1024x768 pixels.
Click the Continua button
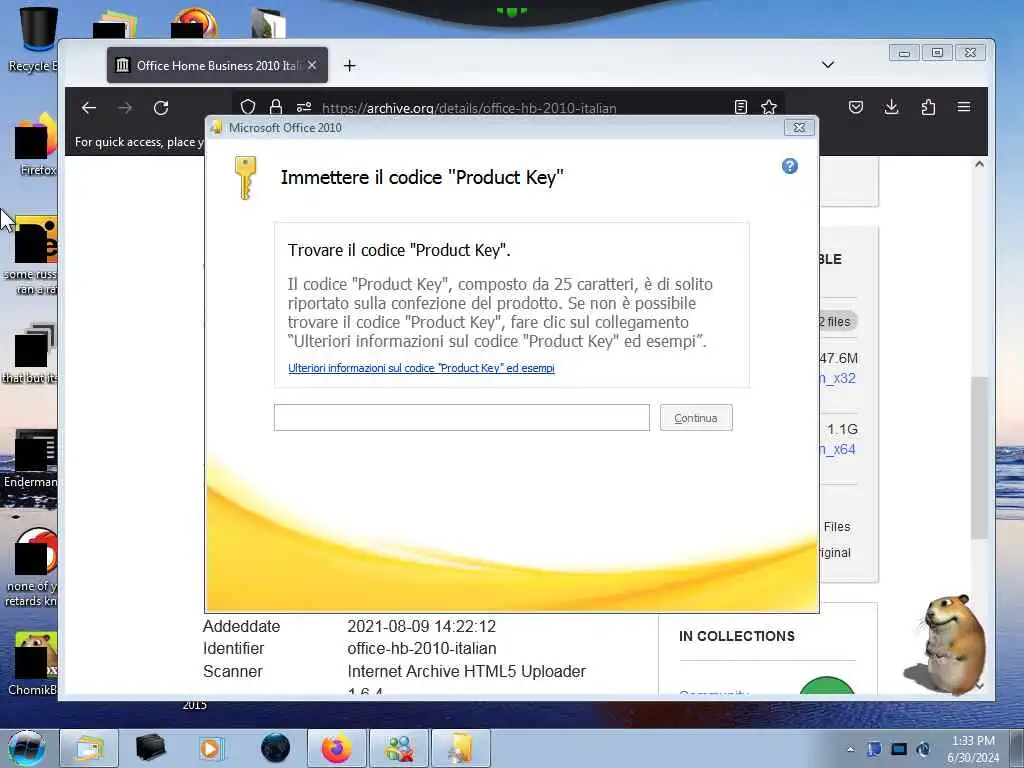click(x=696, y=418)
